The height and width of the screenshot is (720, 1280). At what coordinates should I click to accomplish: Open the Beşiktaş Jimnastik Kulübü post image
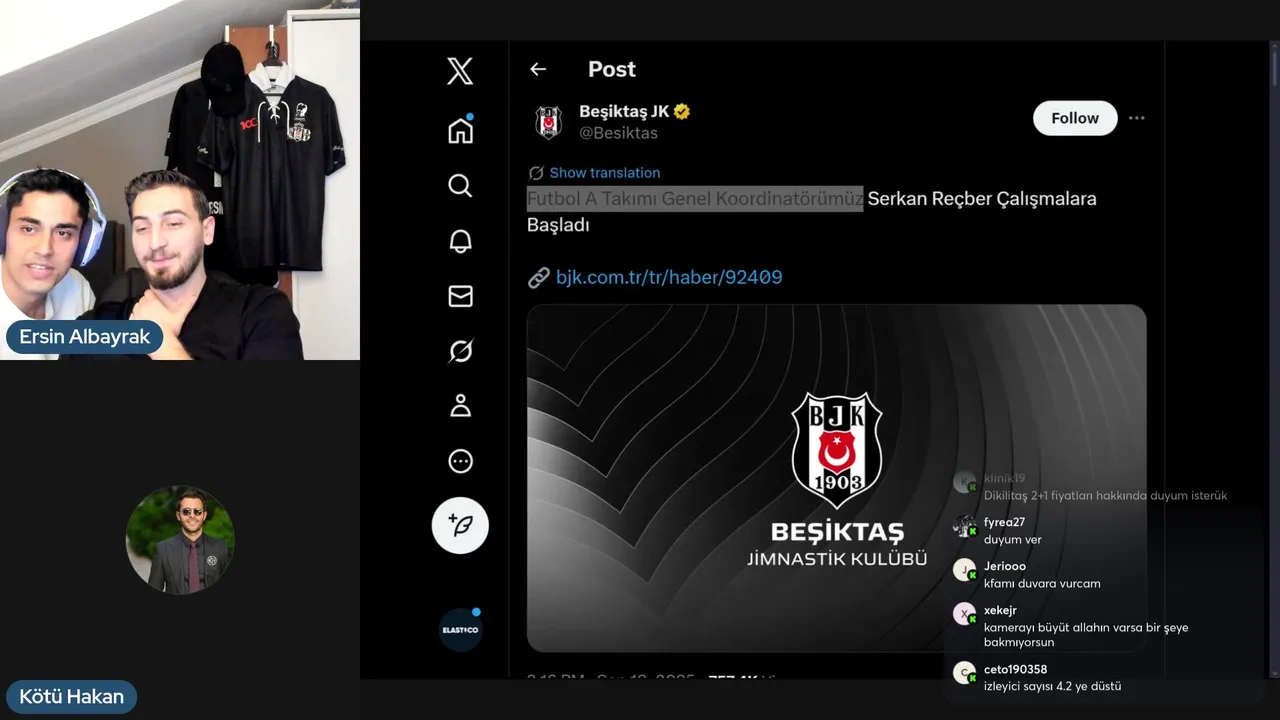coord(836,478)
